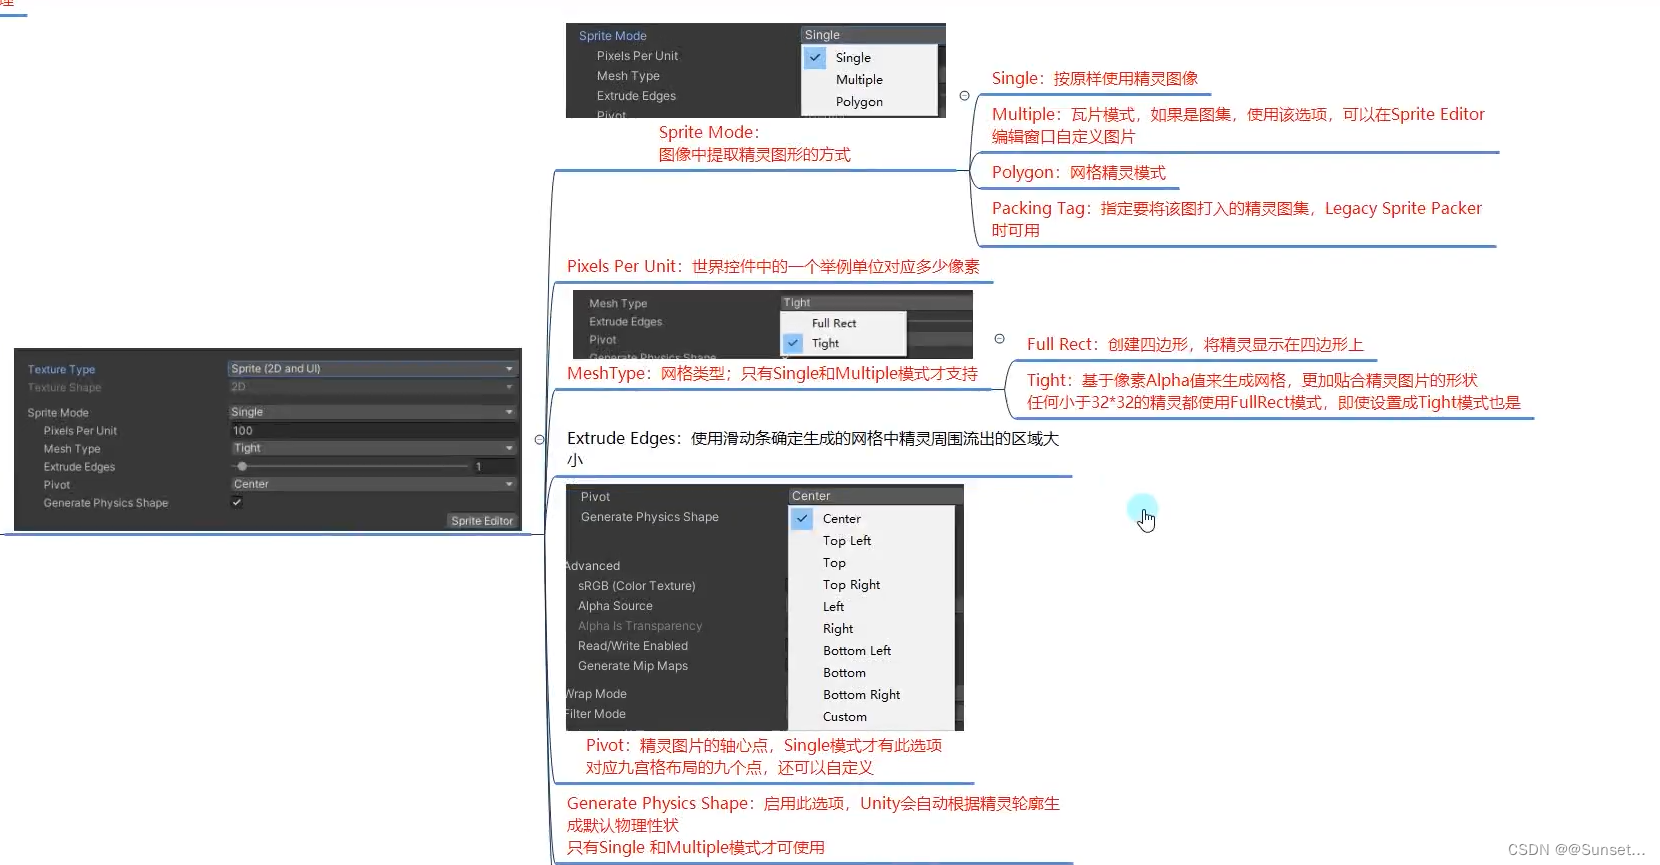Select Custom in the pivot list
The height and width of the screenshot is (865, 1660).
[872, 717]
